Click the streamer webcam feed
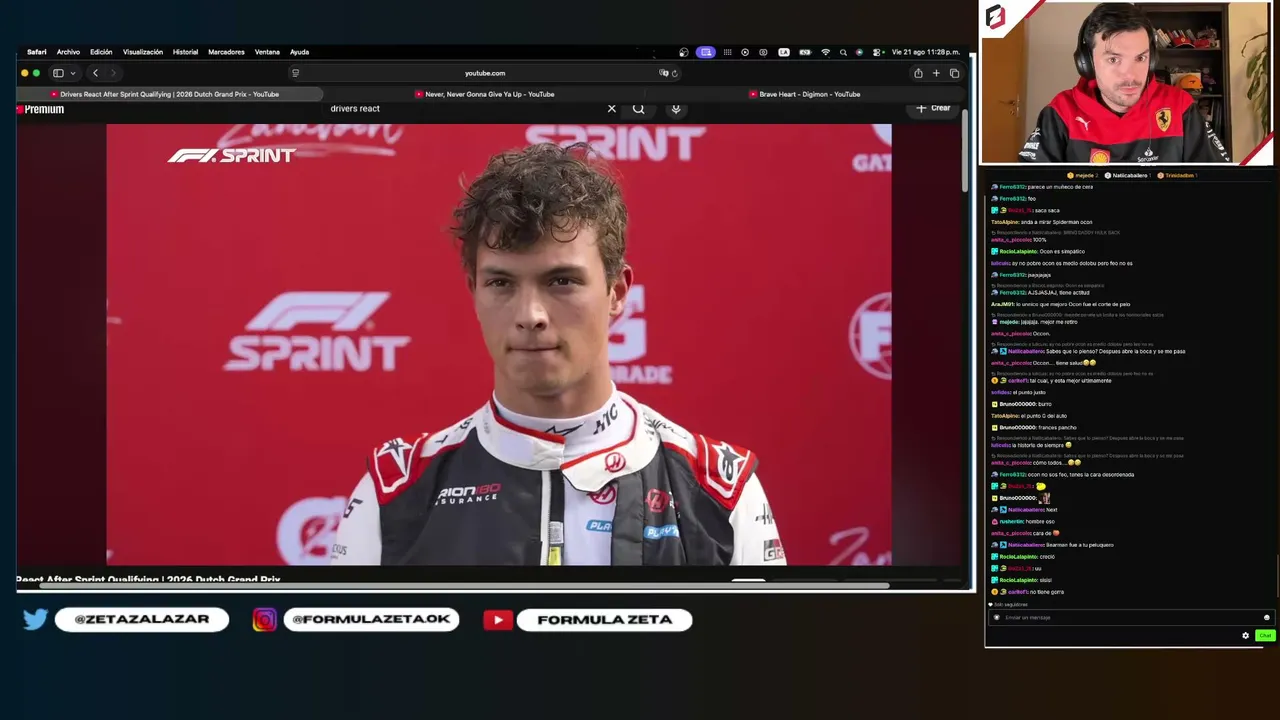This screenshot has width=1280, height=720. 1126,83
